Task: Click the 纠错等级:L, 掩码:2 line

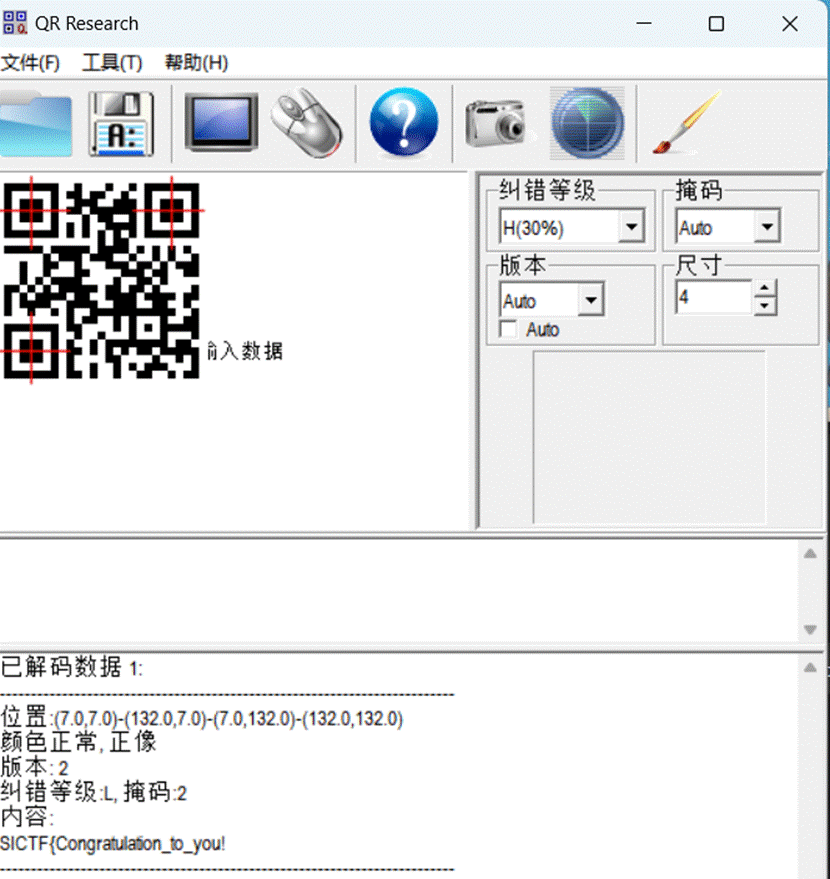Action: point(94,792)
